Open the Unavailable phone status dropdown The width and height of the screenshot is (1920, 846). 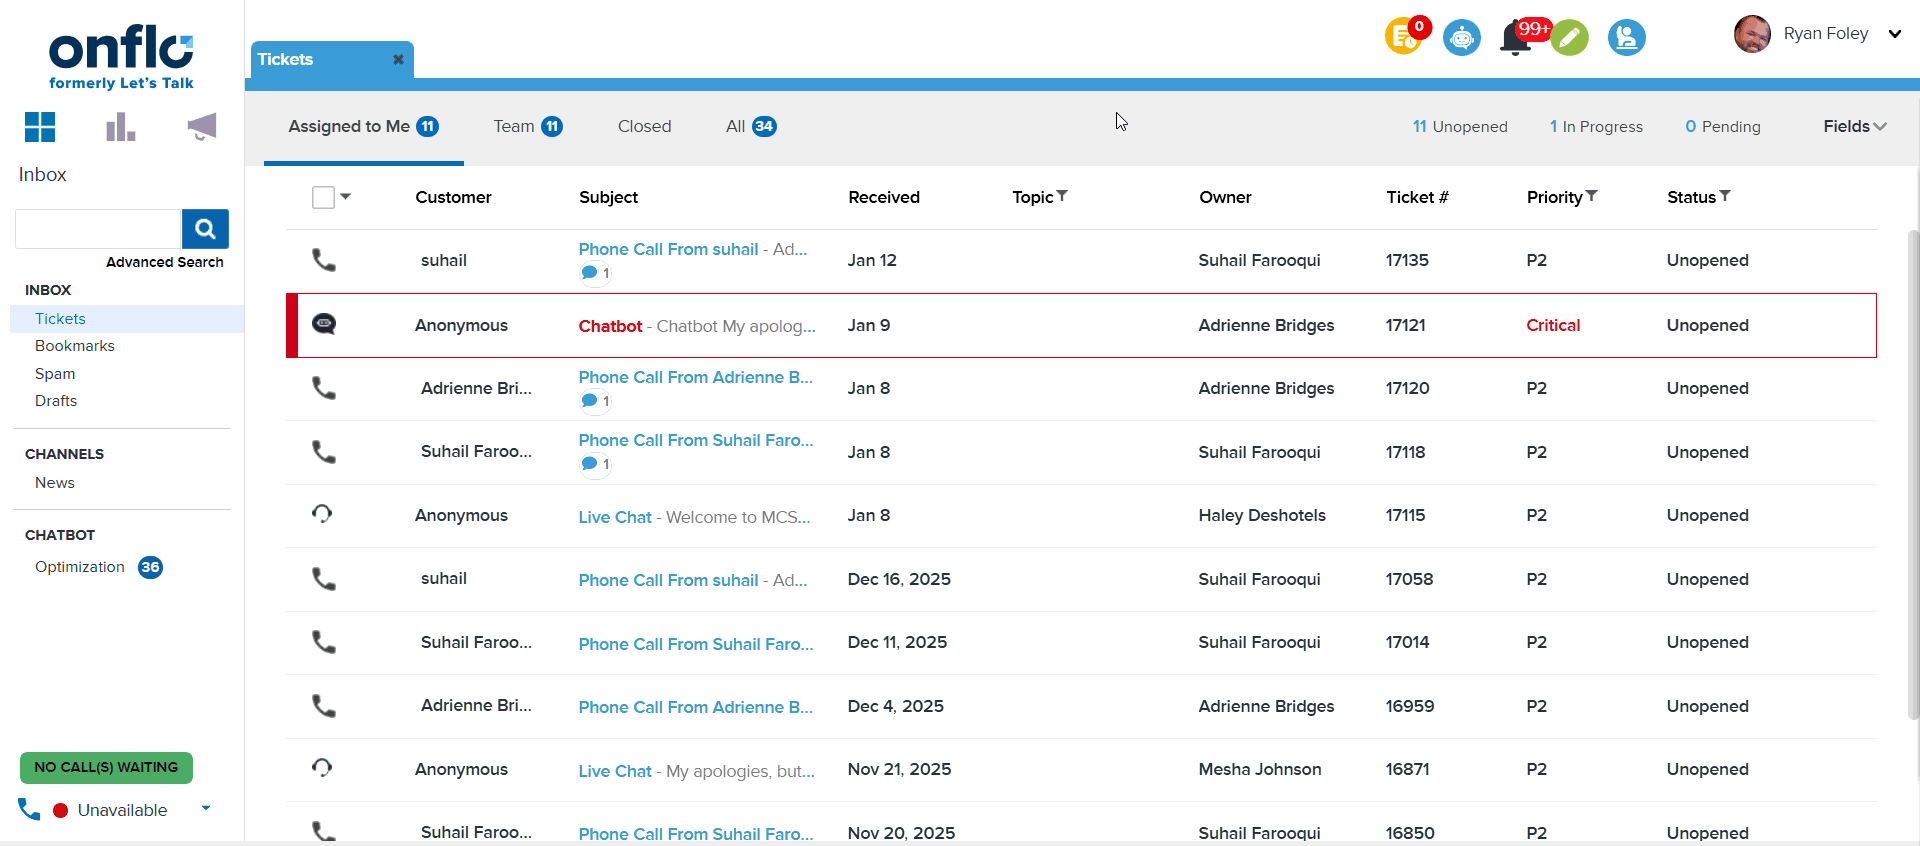tap(206, 808)
